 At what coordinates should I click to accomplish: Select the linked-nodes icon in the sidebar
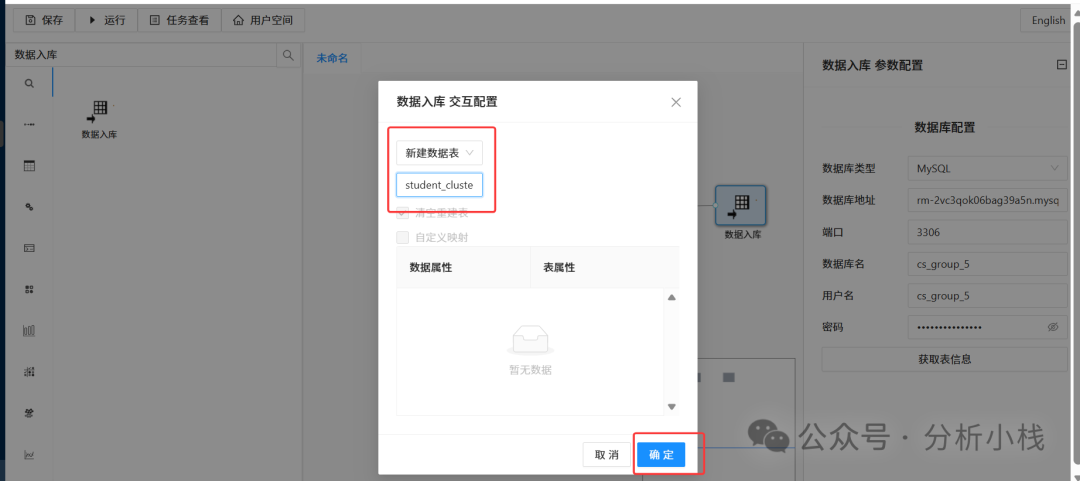pyautogui.click(x=29, y=207)
